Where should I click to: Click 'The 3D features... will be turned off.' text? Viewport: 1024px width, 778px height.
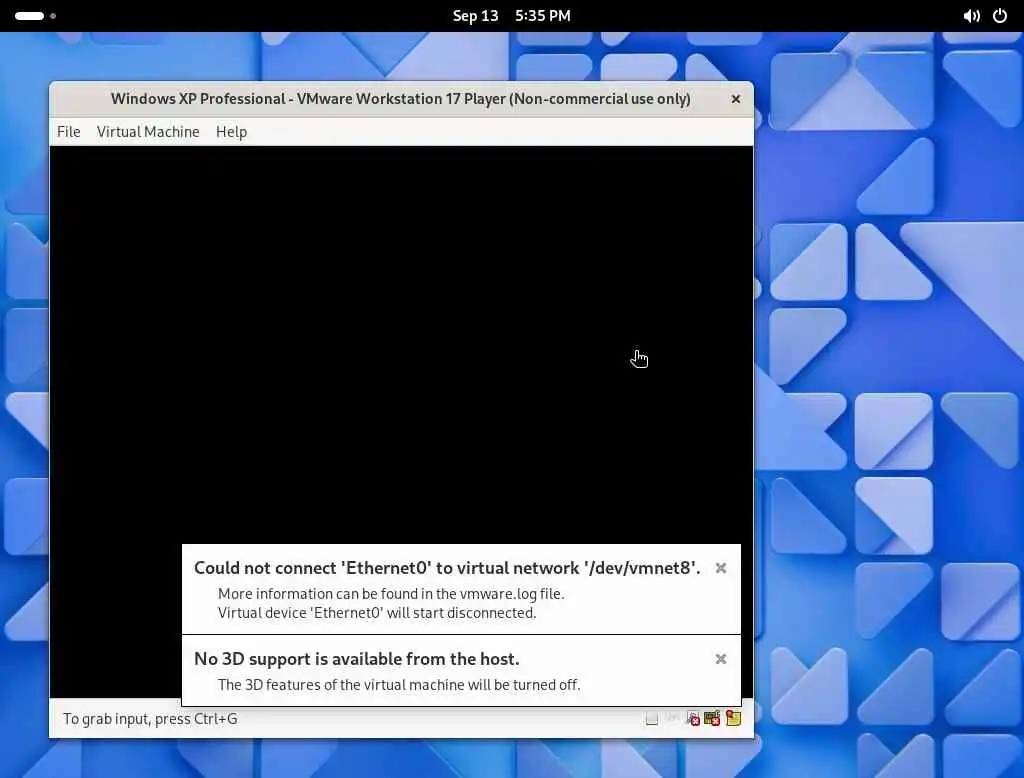[398, 685]
